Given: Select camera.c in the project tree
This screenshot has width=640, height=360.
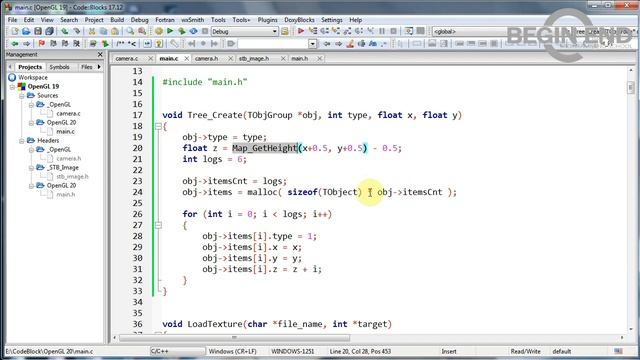Looking at the screenshot, I should click(x=68, y=113).
